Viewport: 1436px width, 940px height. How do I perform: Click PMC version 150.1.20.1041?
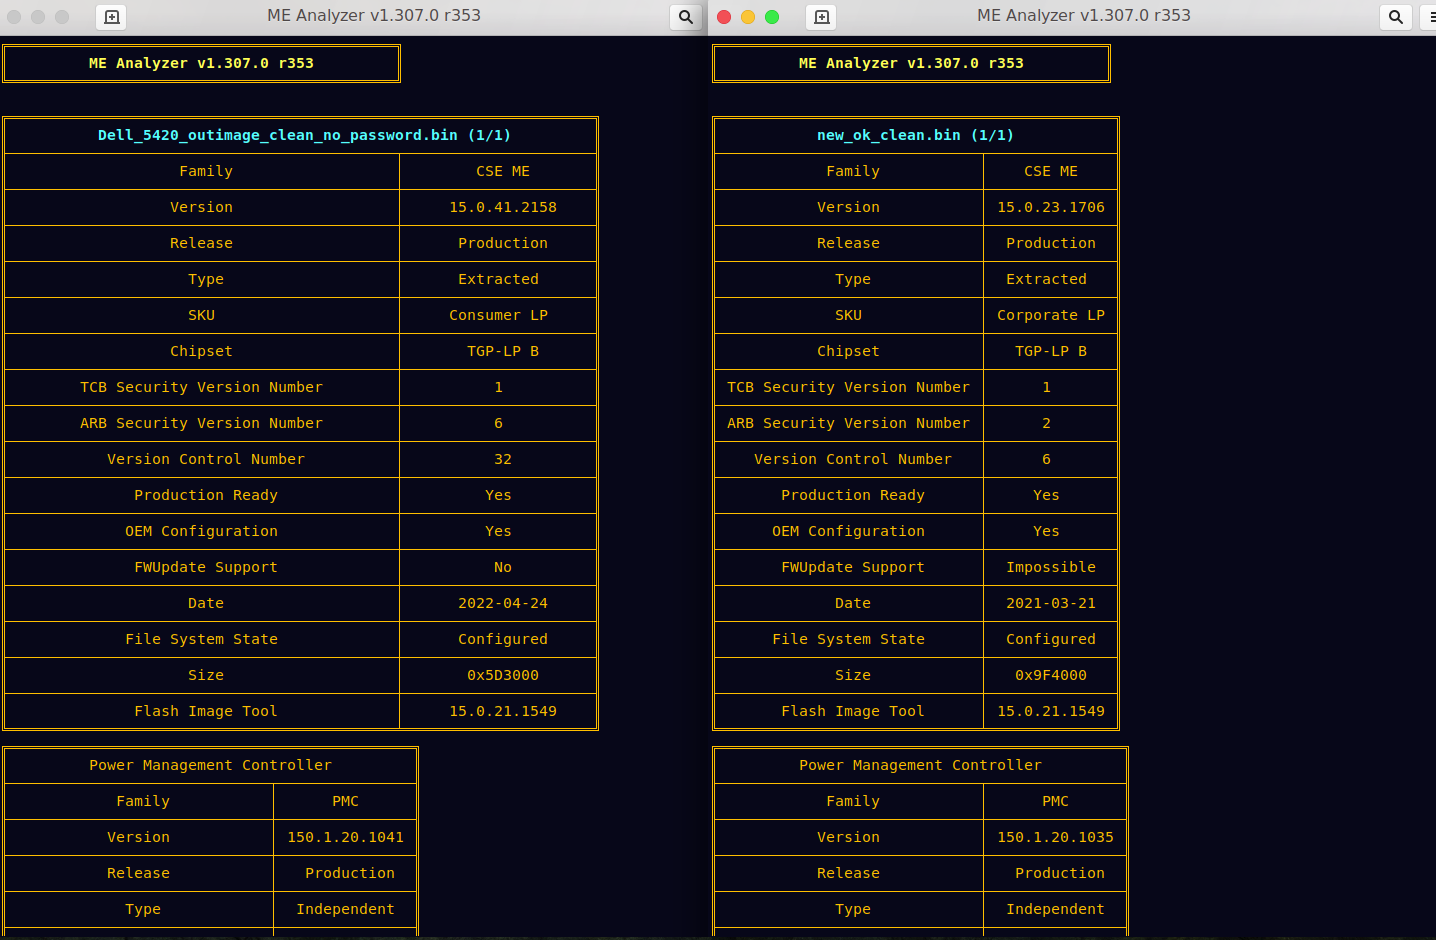click(x=345, y=837)
